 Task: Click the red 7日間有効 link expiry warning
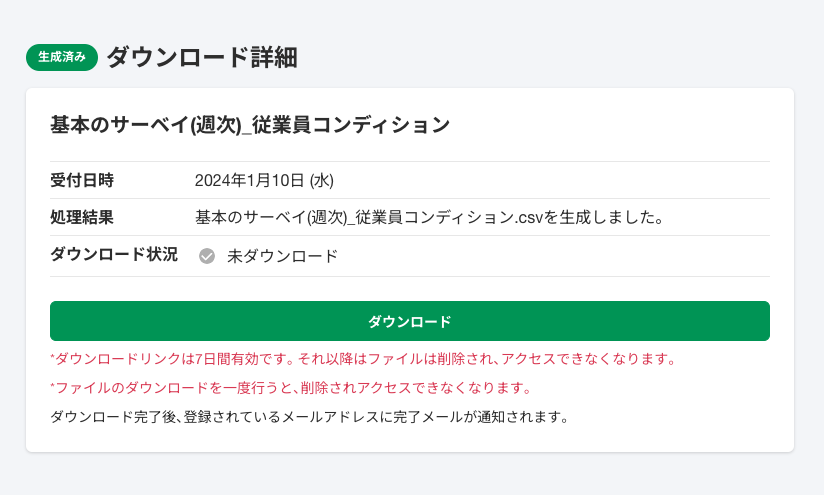tap(363, 359)
